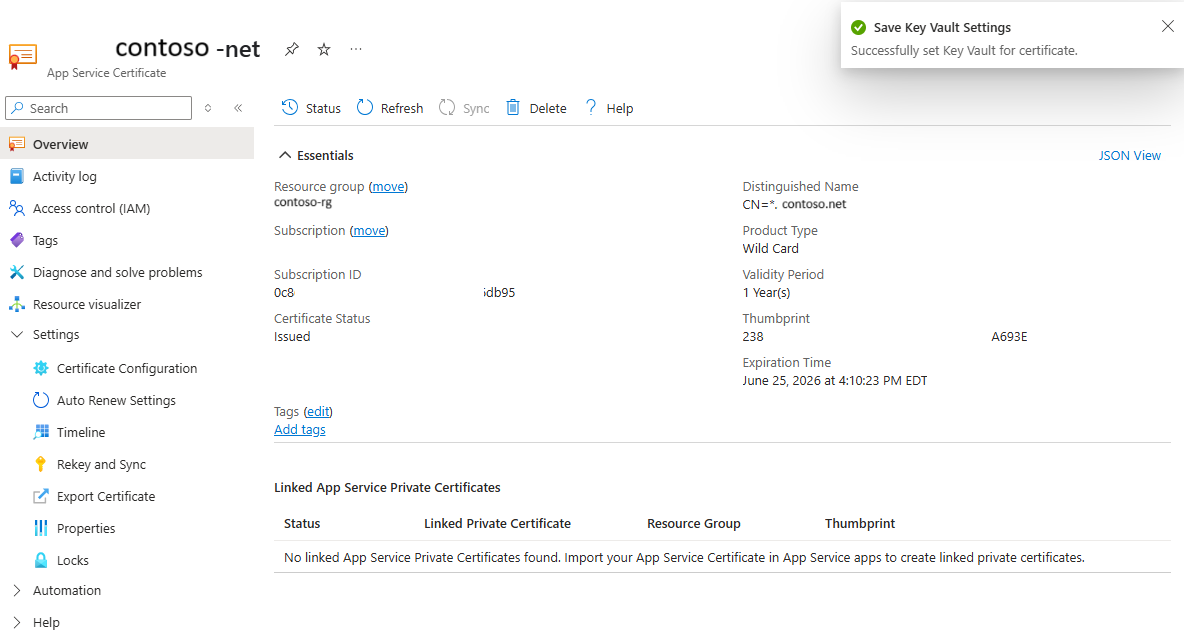Screen dimensions: 1184x641
Task: Open Access control (IAM)
Action: click(x=91, y=209)
